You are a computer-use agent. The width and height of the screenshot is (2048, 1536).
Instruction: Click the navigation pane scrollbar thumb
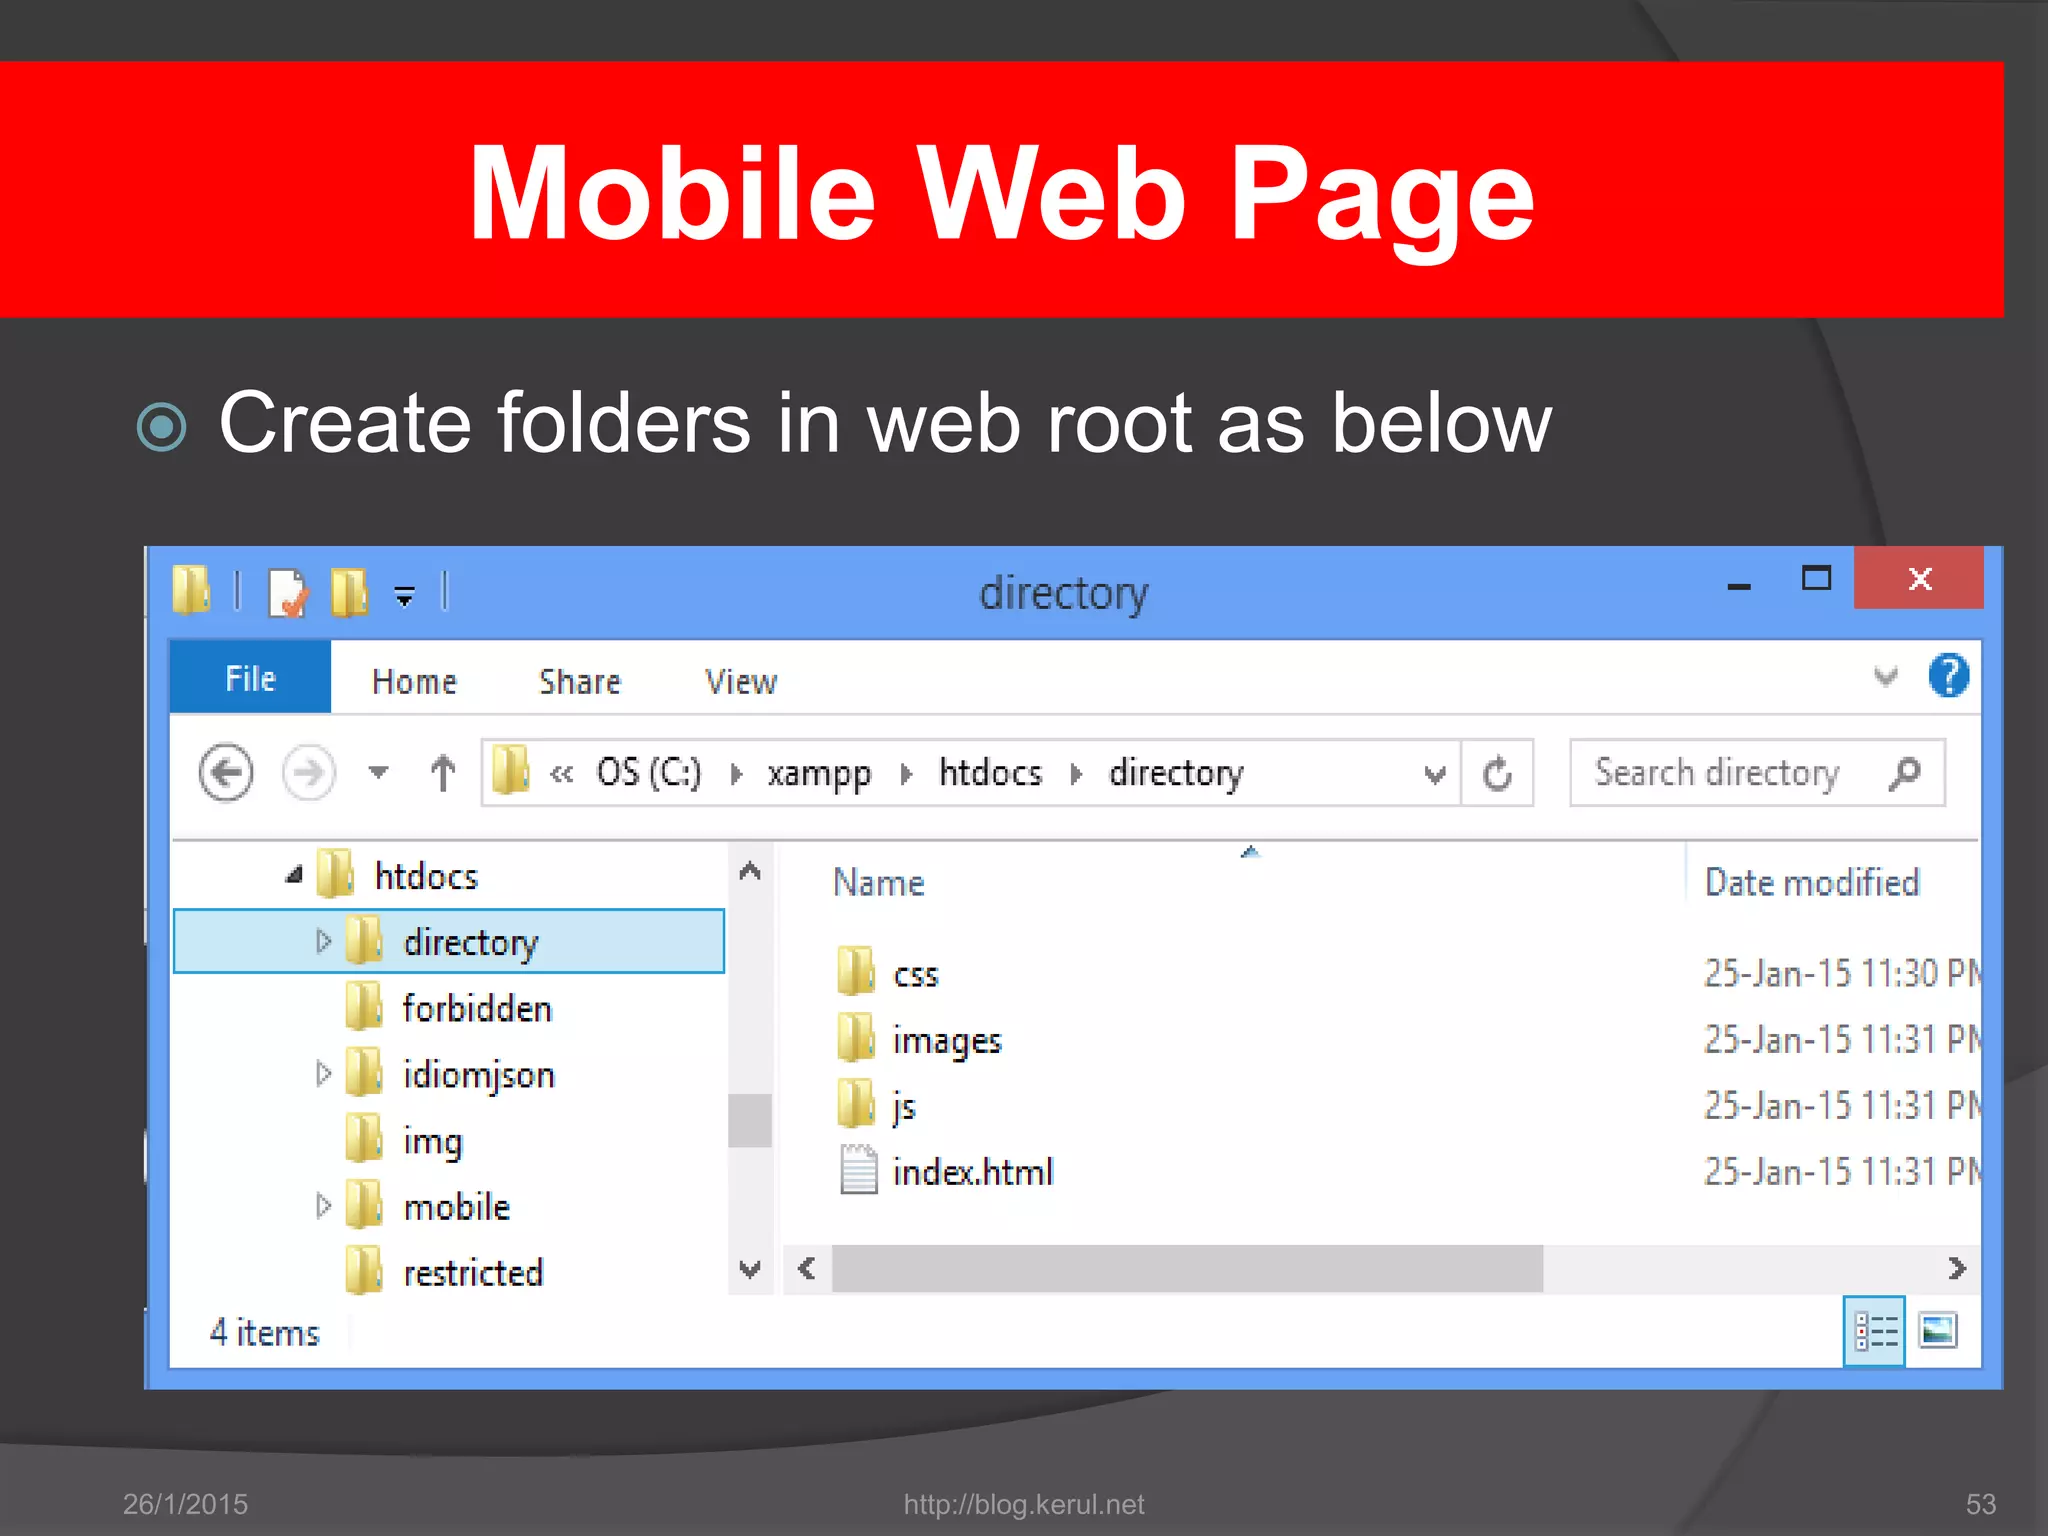click(x=750, y=1121)
